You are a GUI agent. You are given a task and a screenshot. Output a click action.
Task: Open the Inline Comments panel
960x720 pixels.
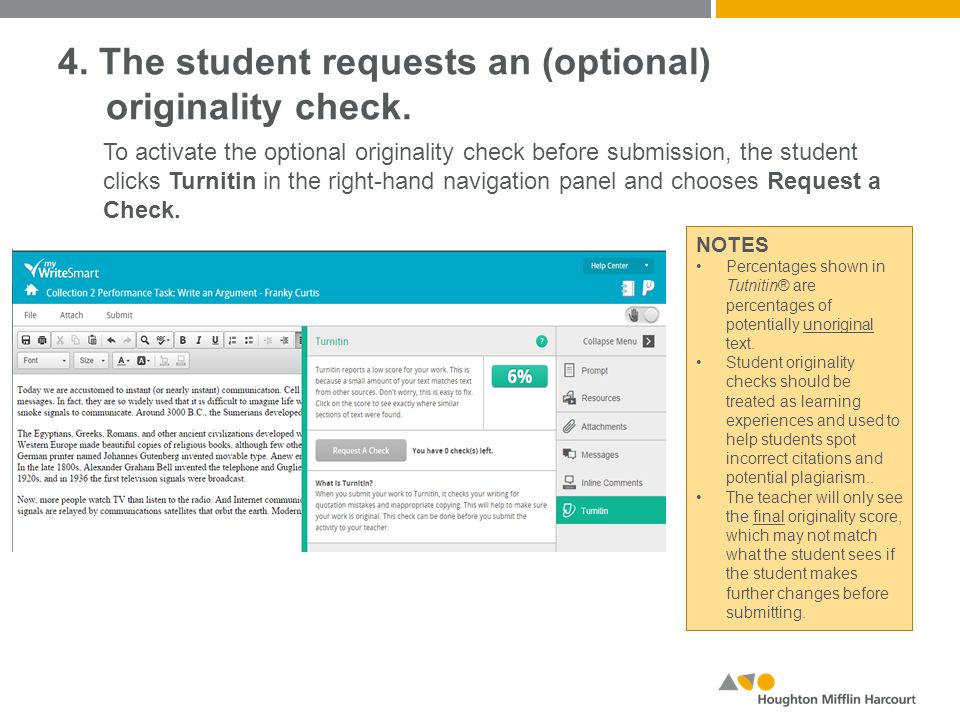(x=611, y=482)
